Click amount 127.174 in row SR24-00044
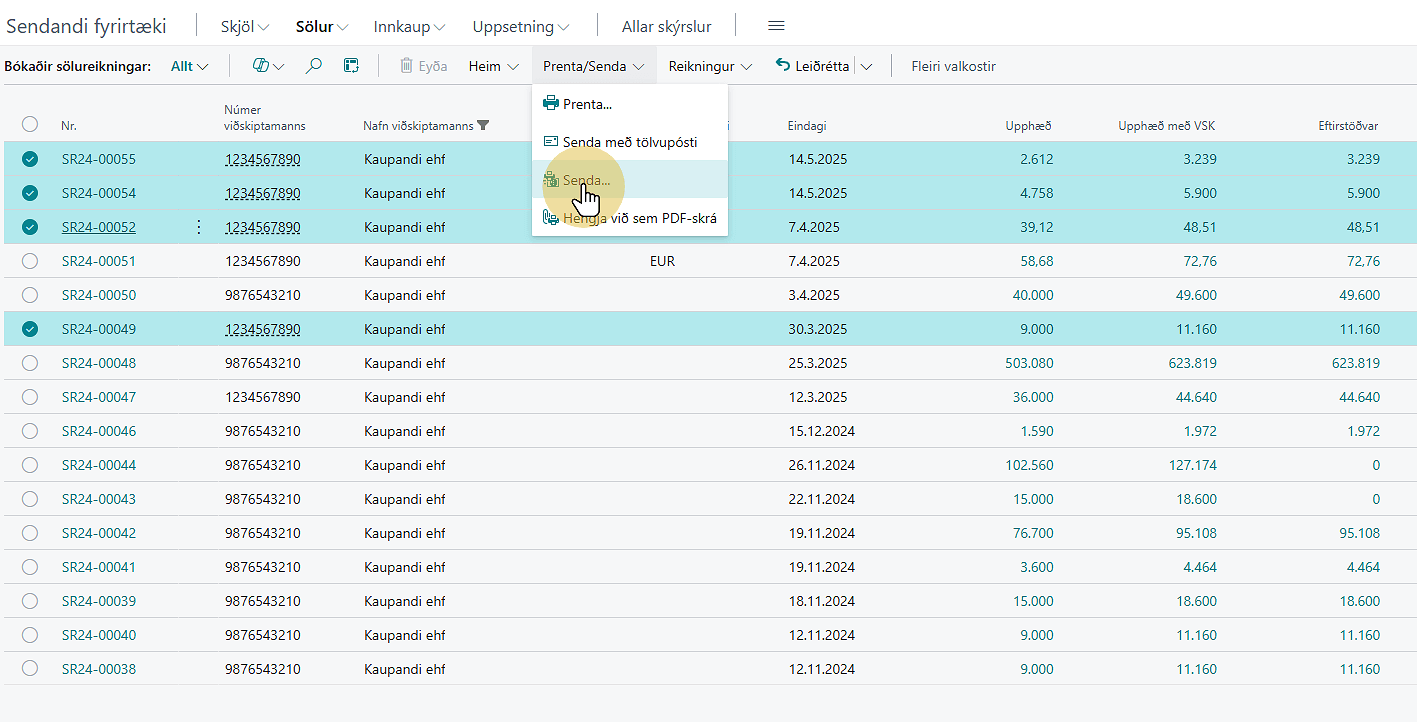The width and height of the screenshot is (1417, 722). (x=1192, y=465)
